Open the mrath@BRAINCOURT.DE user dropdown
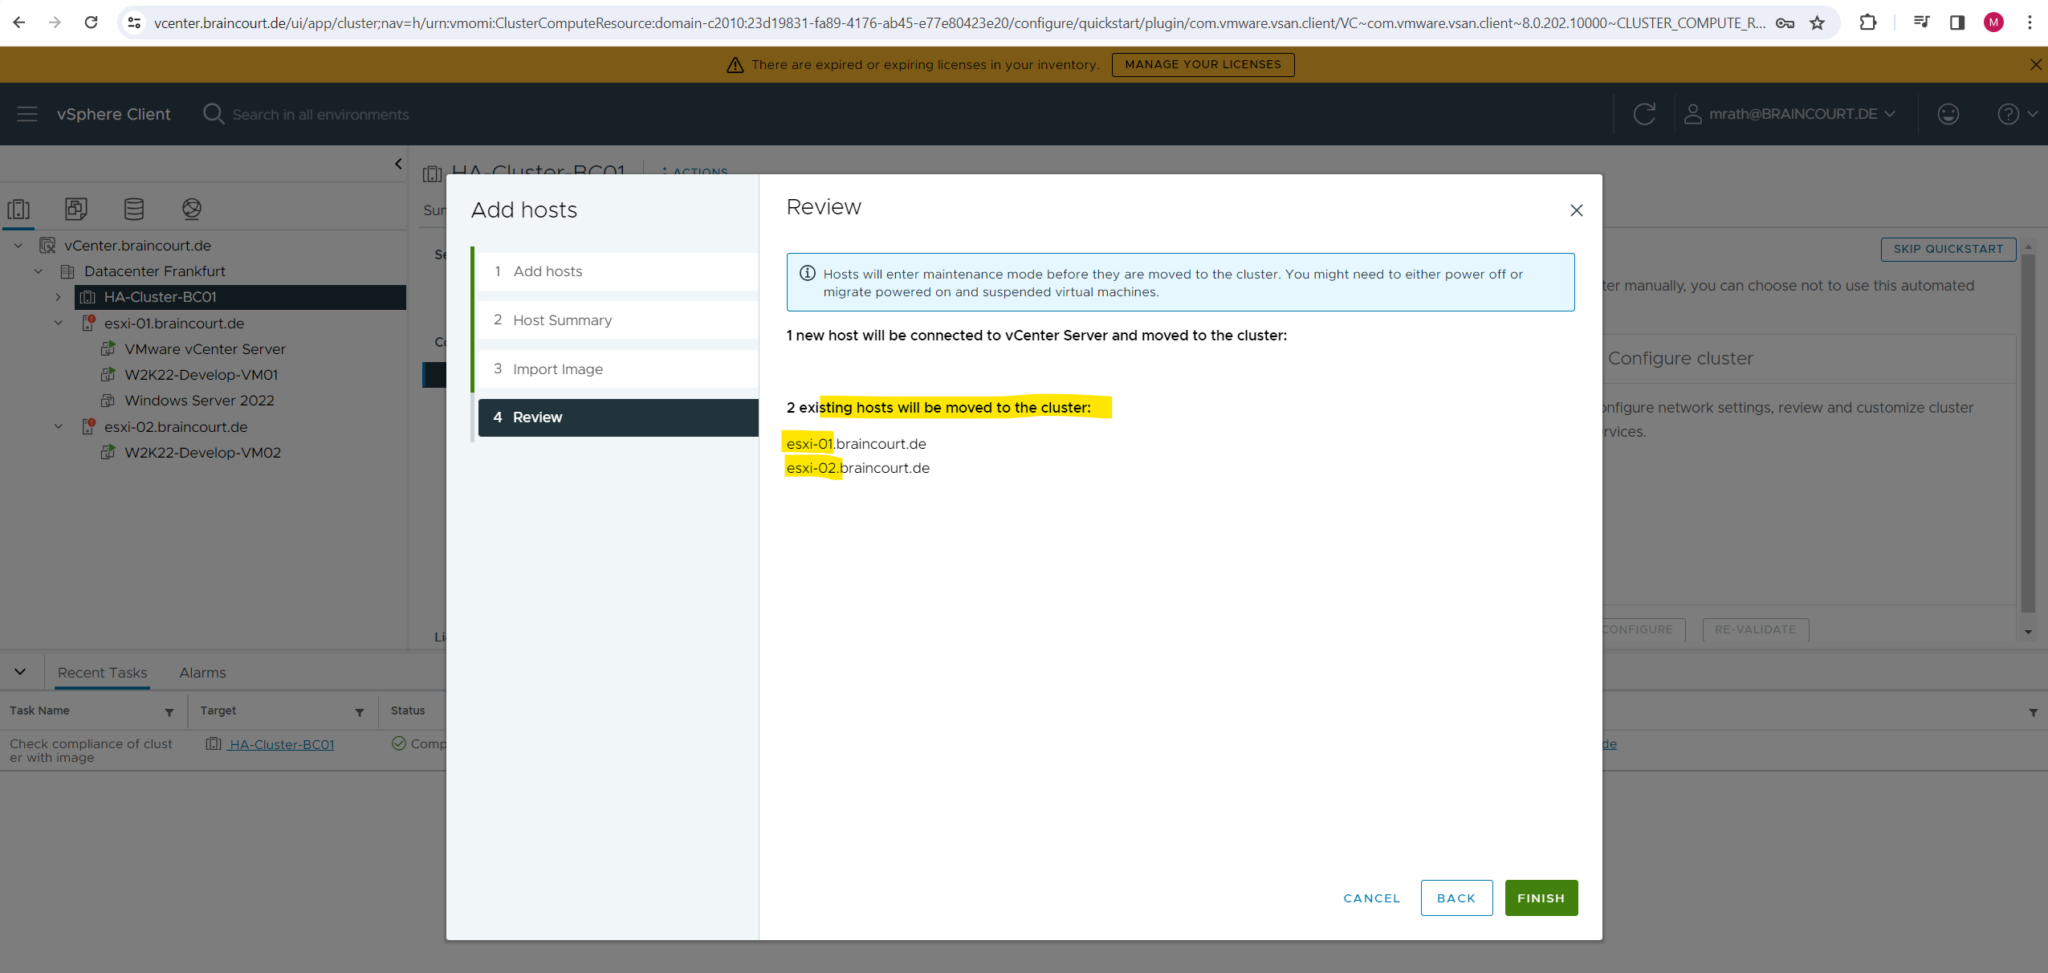The image size is (2048, 973). point(1790,114)
